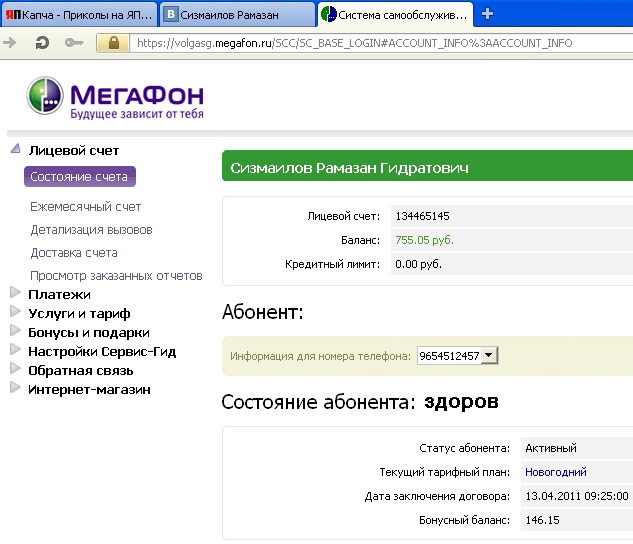The image size is (633, 544).
Task: Click the MegaFon favicon on the active tab
Action: point(328,14)
